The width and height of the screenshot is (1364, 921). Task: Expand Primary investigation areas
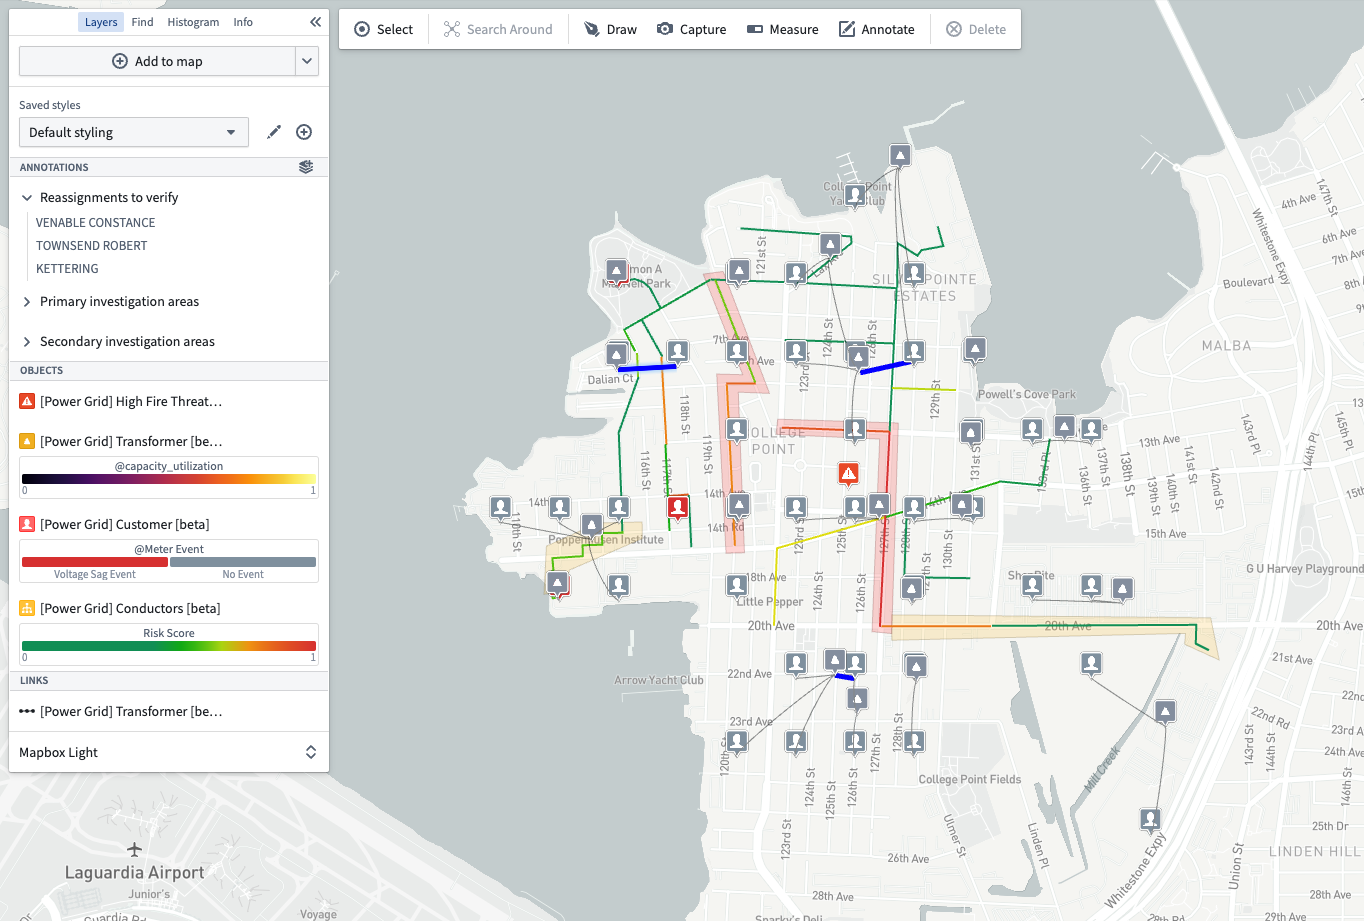pyautogui.click(x=27, y=302)
